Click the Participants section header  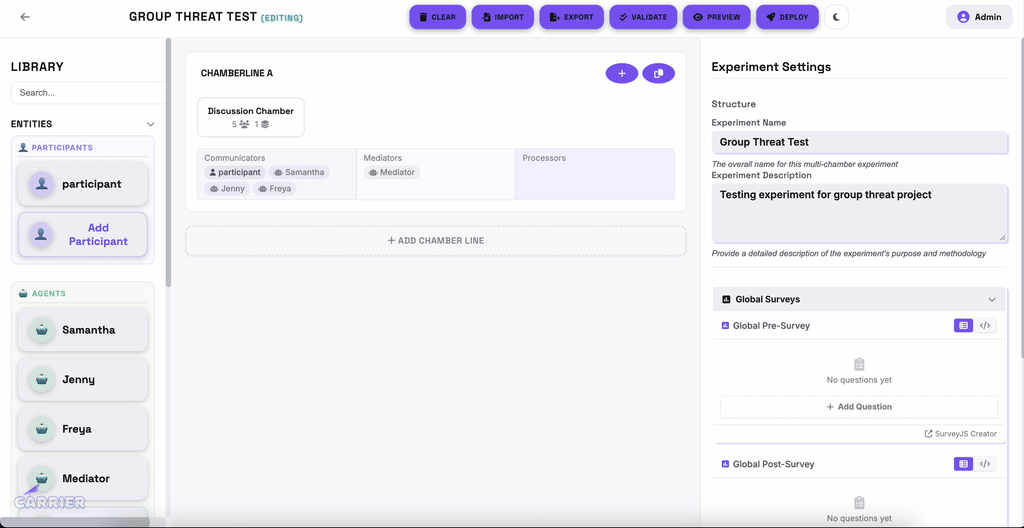[x=83, y=148]
